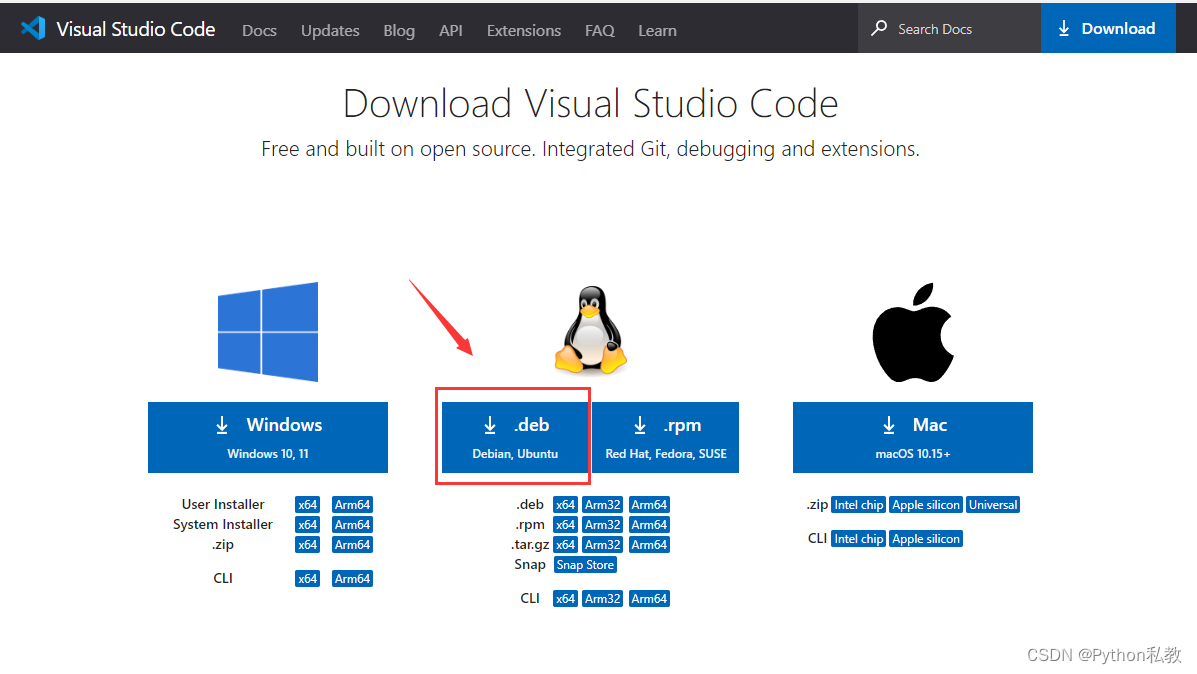Select Arm32 for Linux .tar.gz
The width and height of the screenshot is (1197, 674).
tap(603, 545)
